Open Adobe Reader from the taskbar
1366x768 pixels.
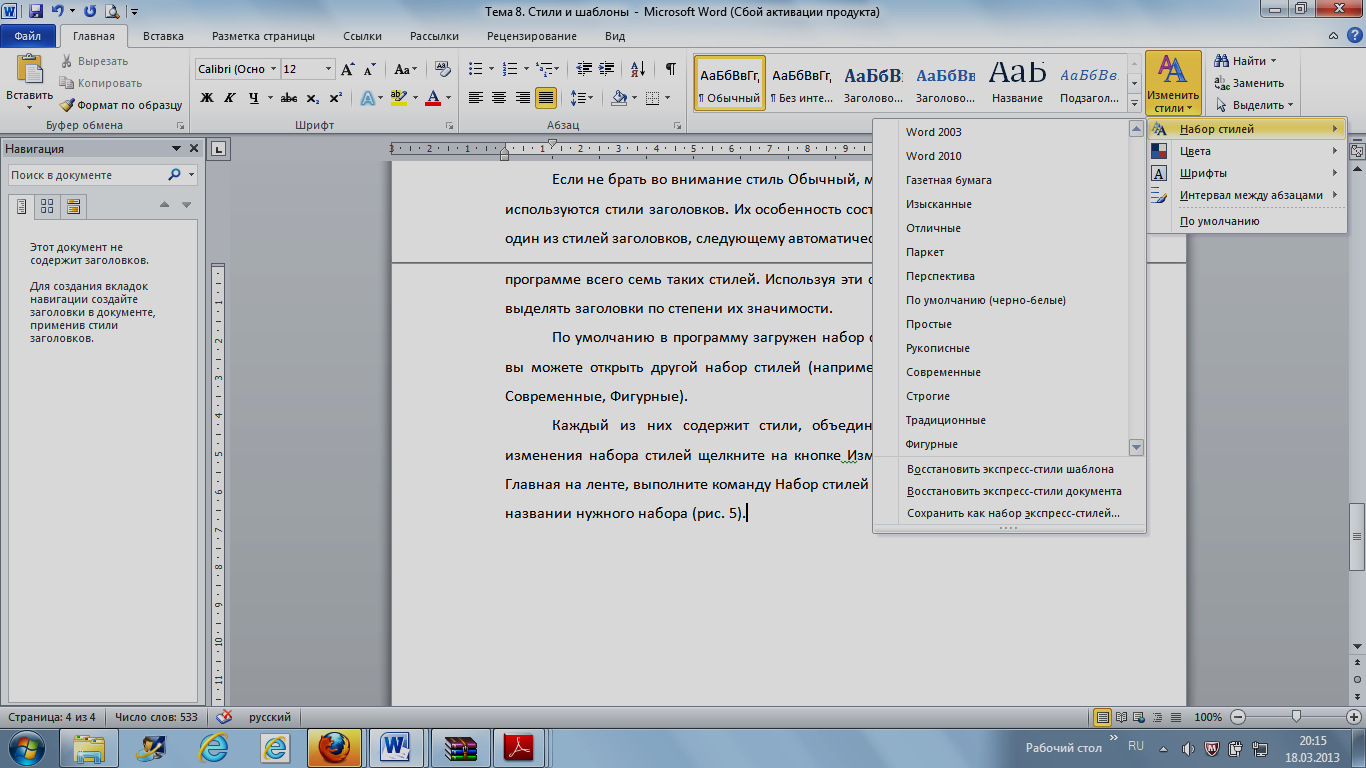tap(521, 747)
